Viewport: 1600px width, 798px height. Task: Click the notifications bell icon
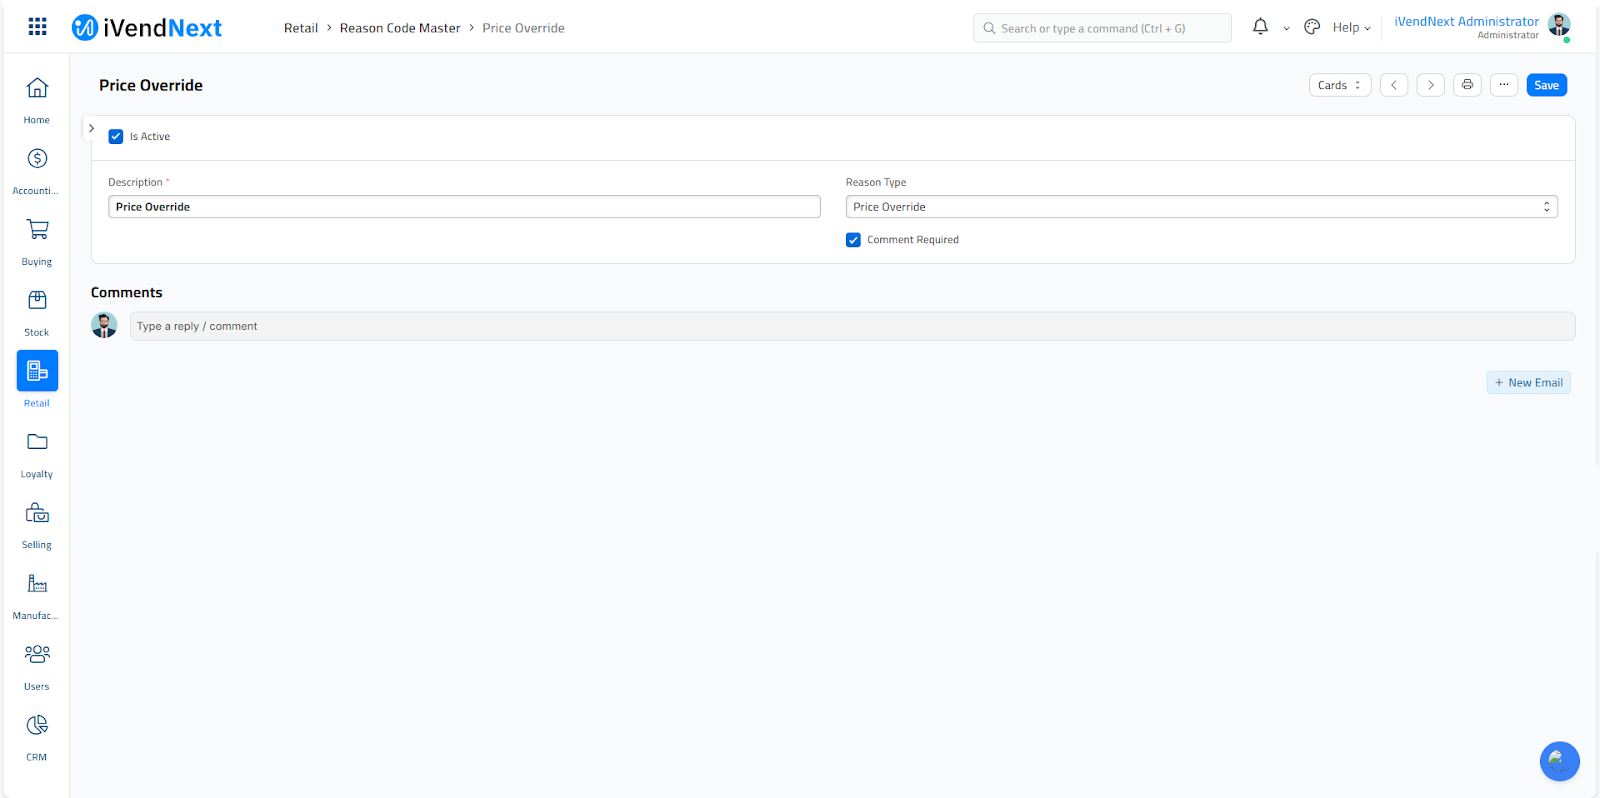[1260, 27]
